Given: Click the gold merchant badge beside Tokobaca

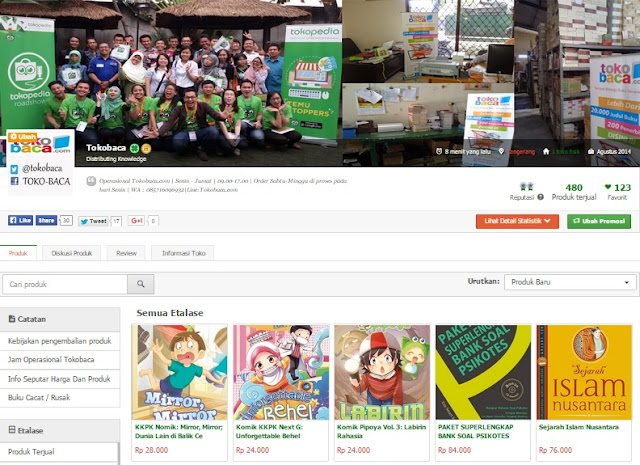Looking at the screenshot, I should [146, 148].
